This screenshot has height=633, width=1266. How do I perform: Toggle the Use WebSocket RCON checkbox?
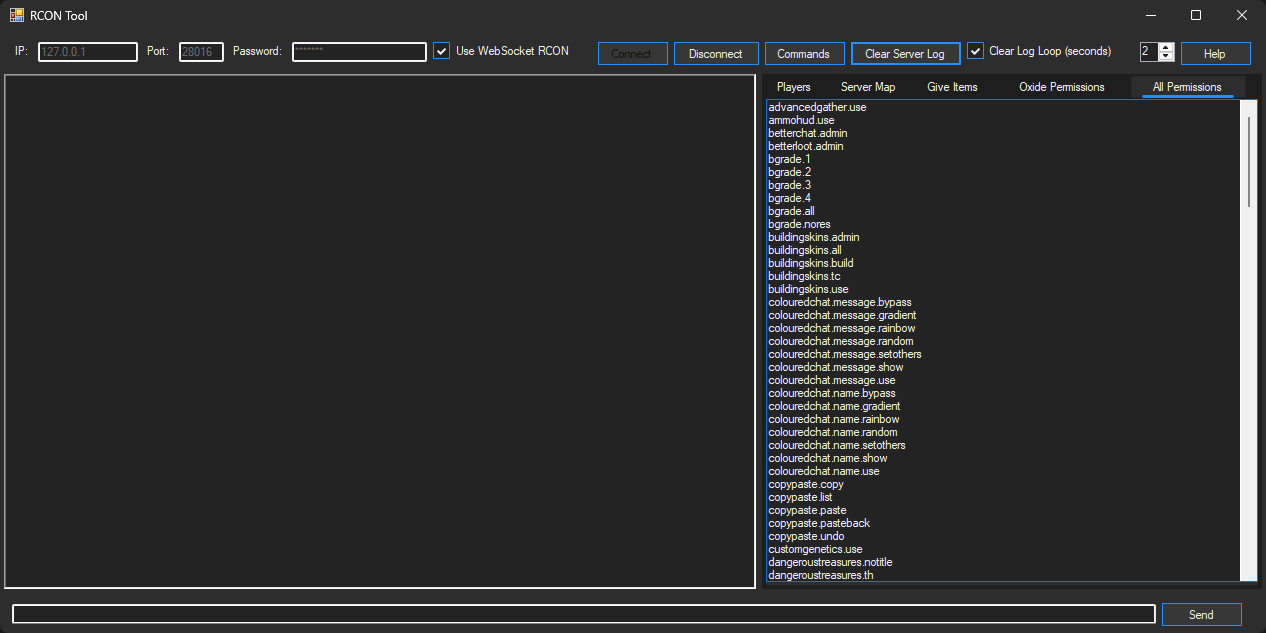(441, 51)
